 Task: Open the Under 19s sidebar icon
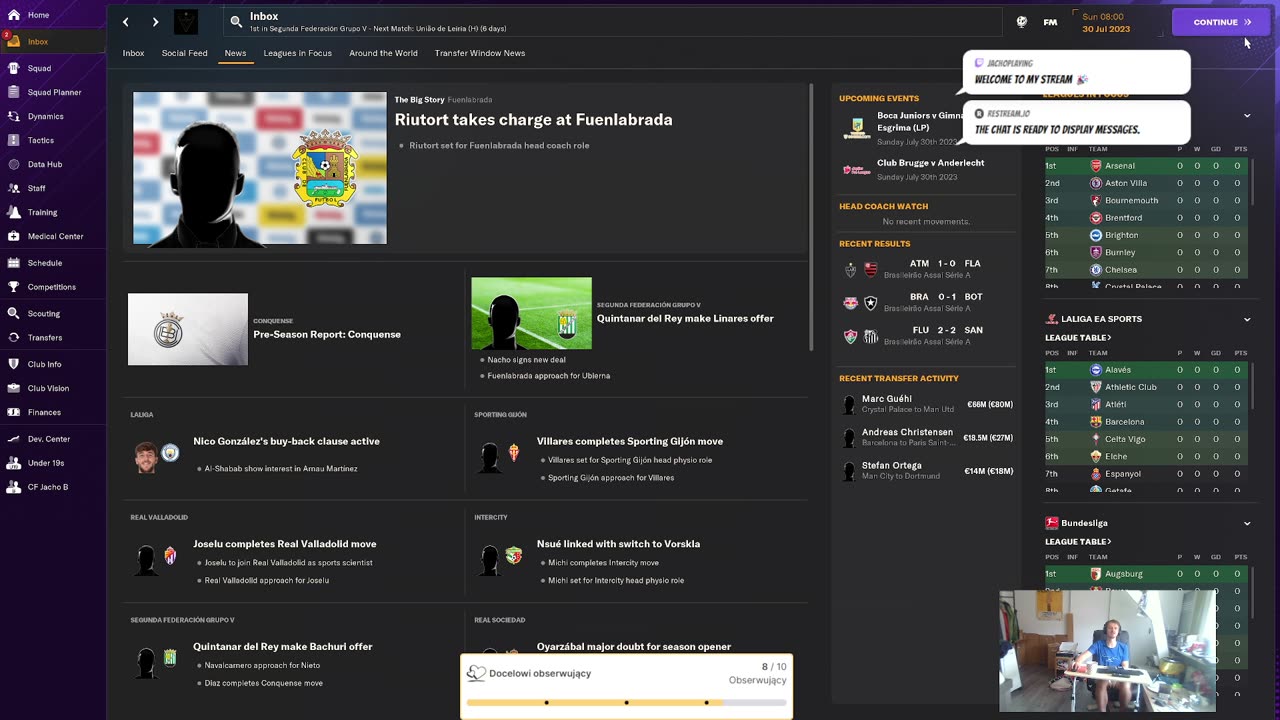pos(14,463)
